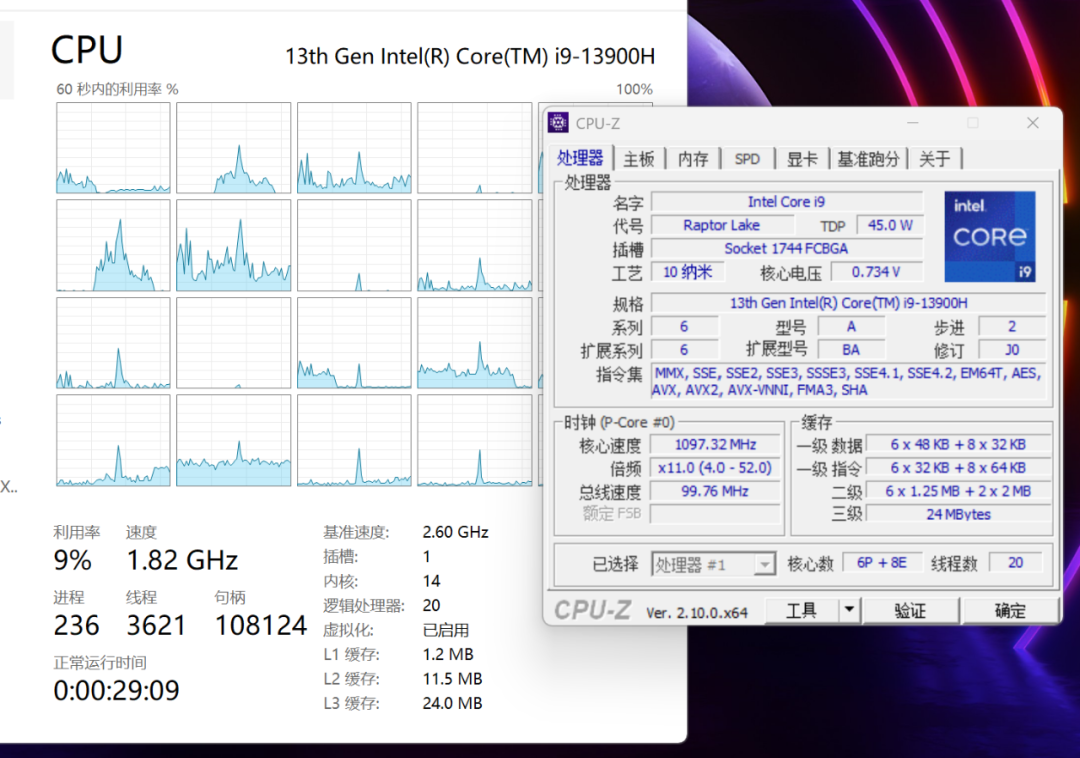This screenshot has width=1080, height=758.
Task: Close the CPU-Z window
Action: tap(1032, 123)
